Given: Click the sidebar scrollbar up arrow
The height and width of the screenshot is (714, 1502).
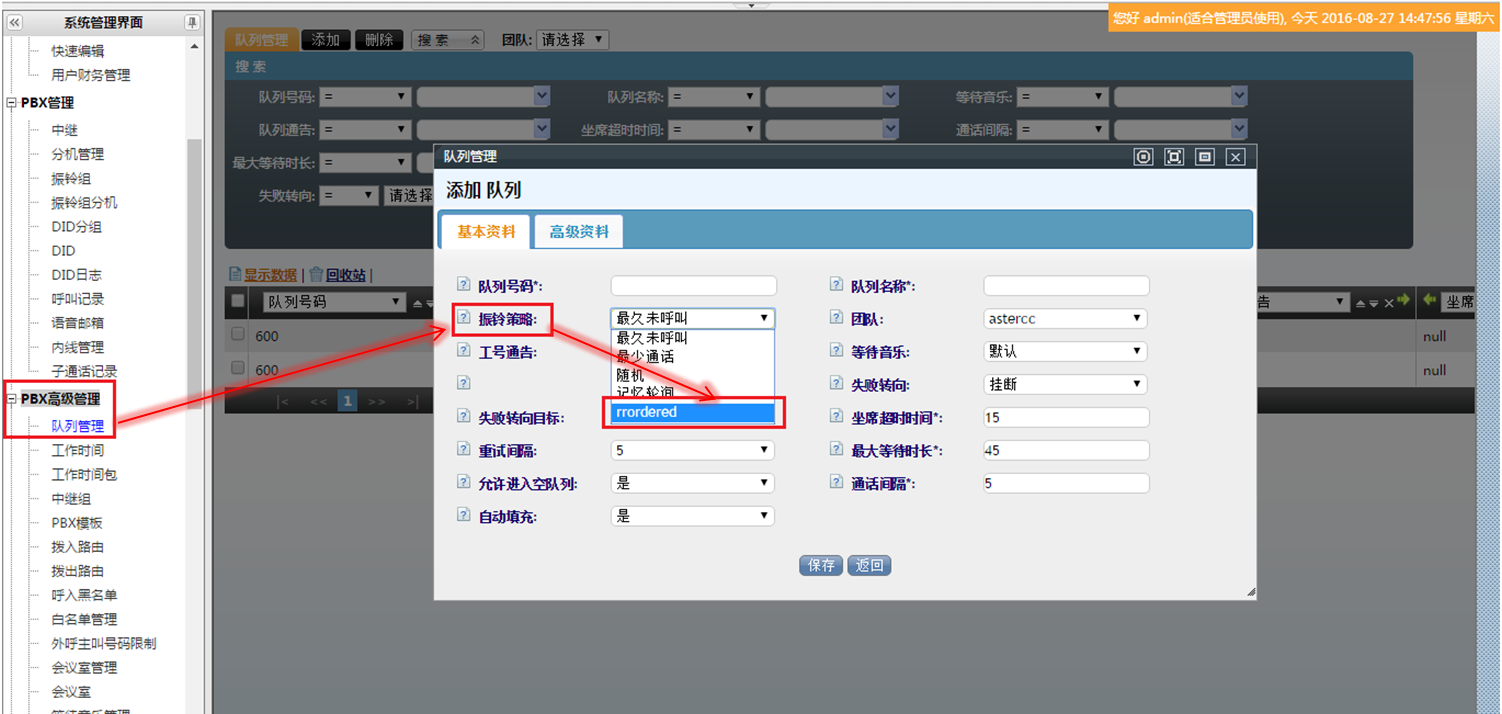Looking at the screenshot, I should point(194,47).
